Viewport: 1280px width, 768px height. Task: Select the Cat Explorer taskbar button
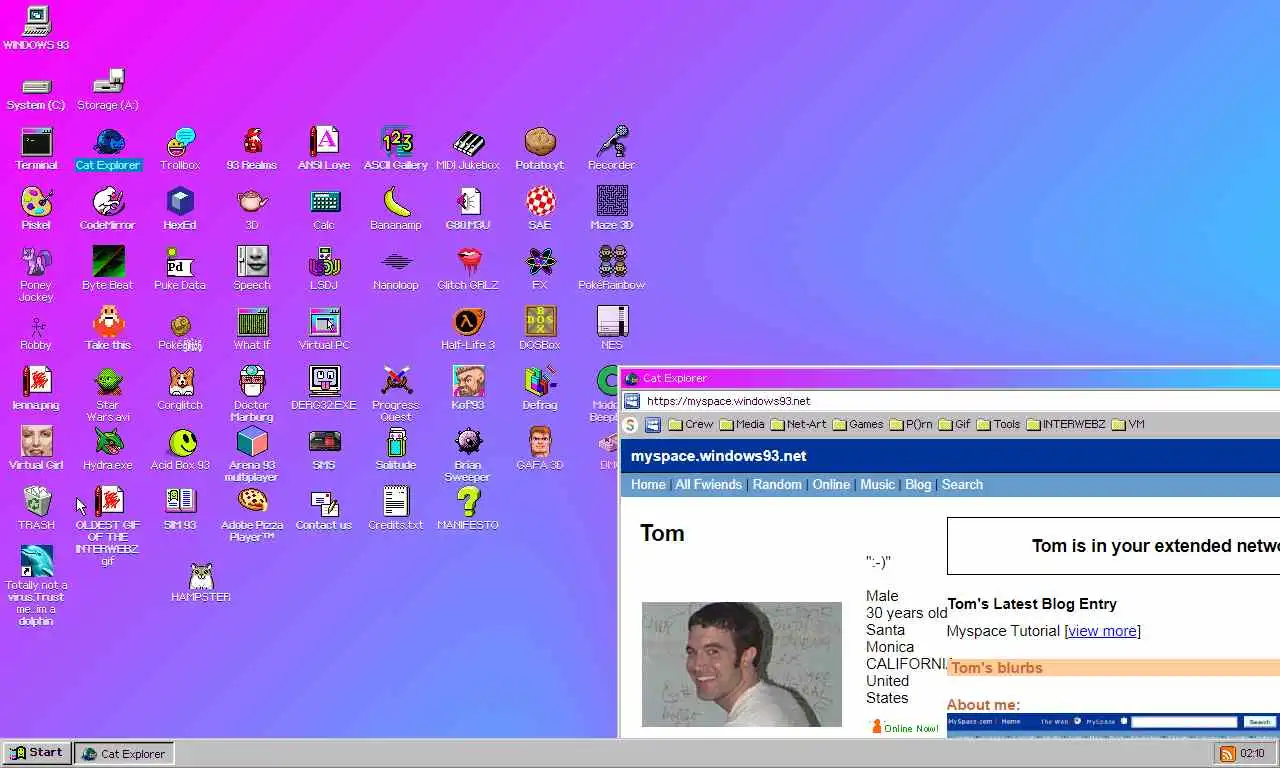point(124,753)
